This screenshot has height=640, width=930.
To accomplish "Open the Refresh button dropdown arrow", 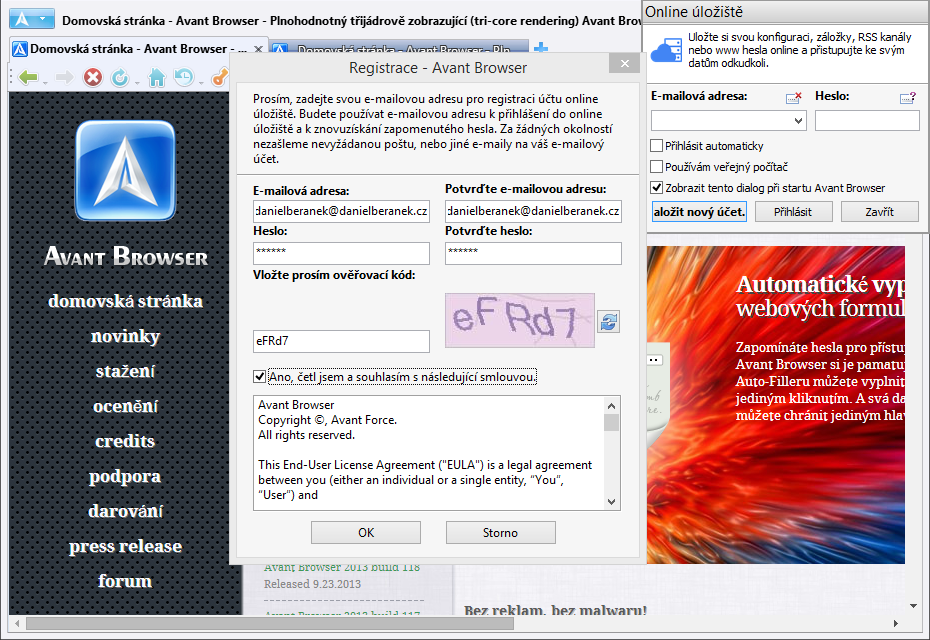I will coord(137,82).
